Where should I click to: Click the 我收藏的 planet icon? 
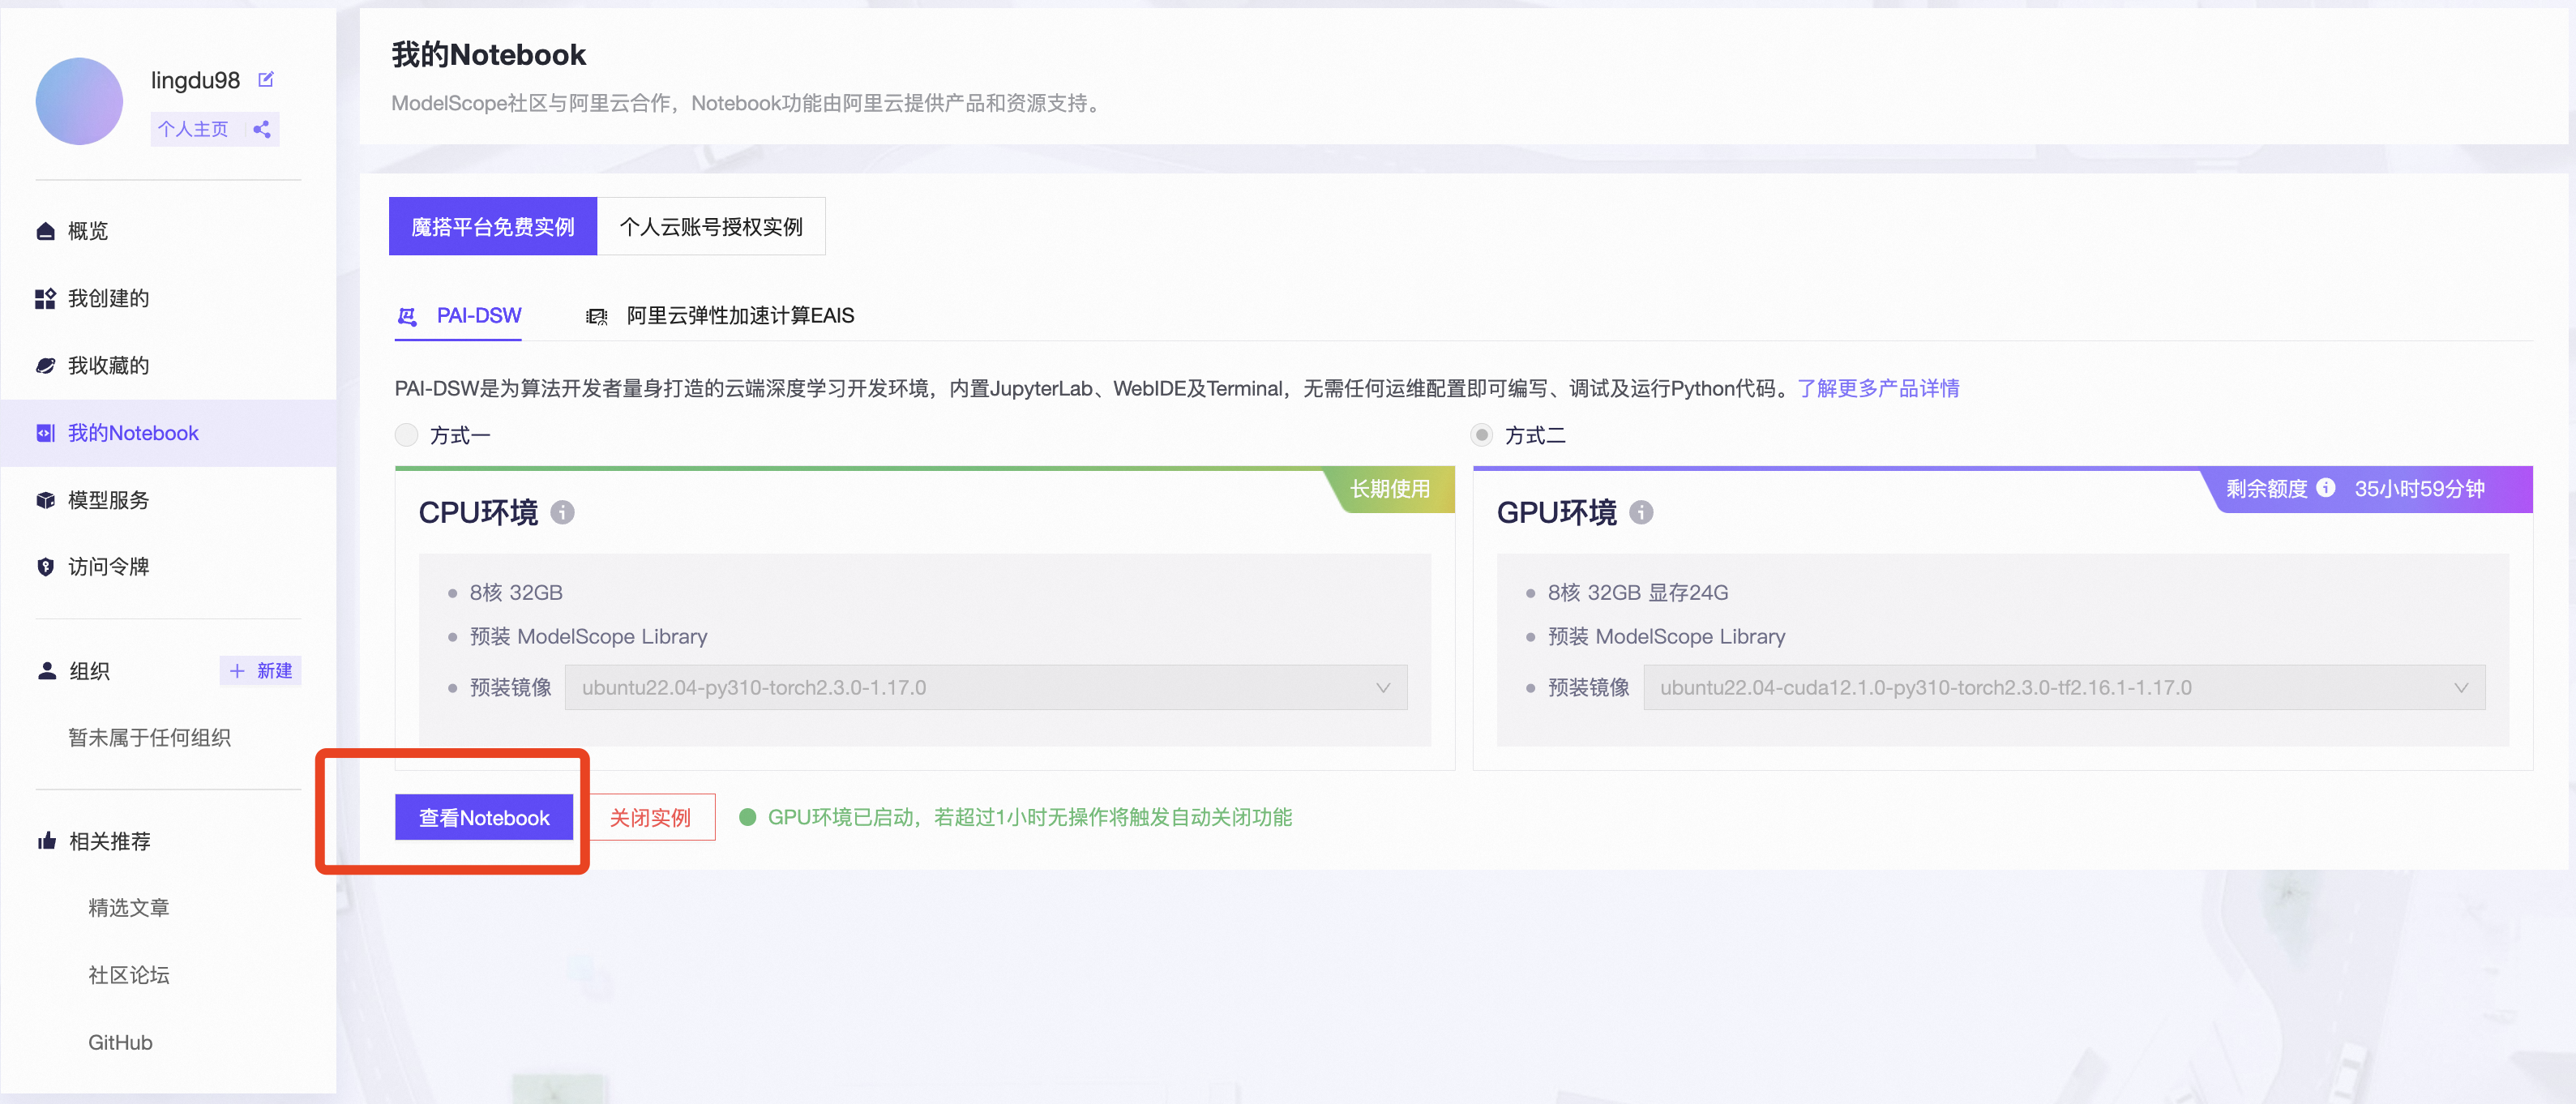pyautogui.click(x=45, y=365)
